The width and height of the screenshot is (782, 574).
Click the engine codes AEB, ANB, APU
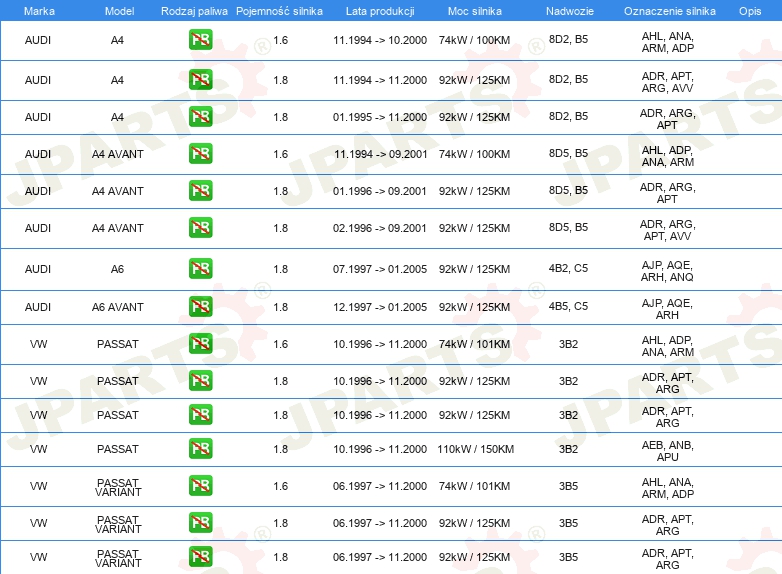coord(667,451)
